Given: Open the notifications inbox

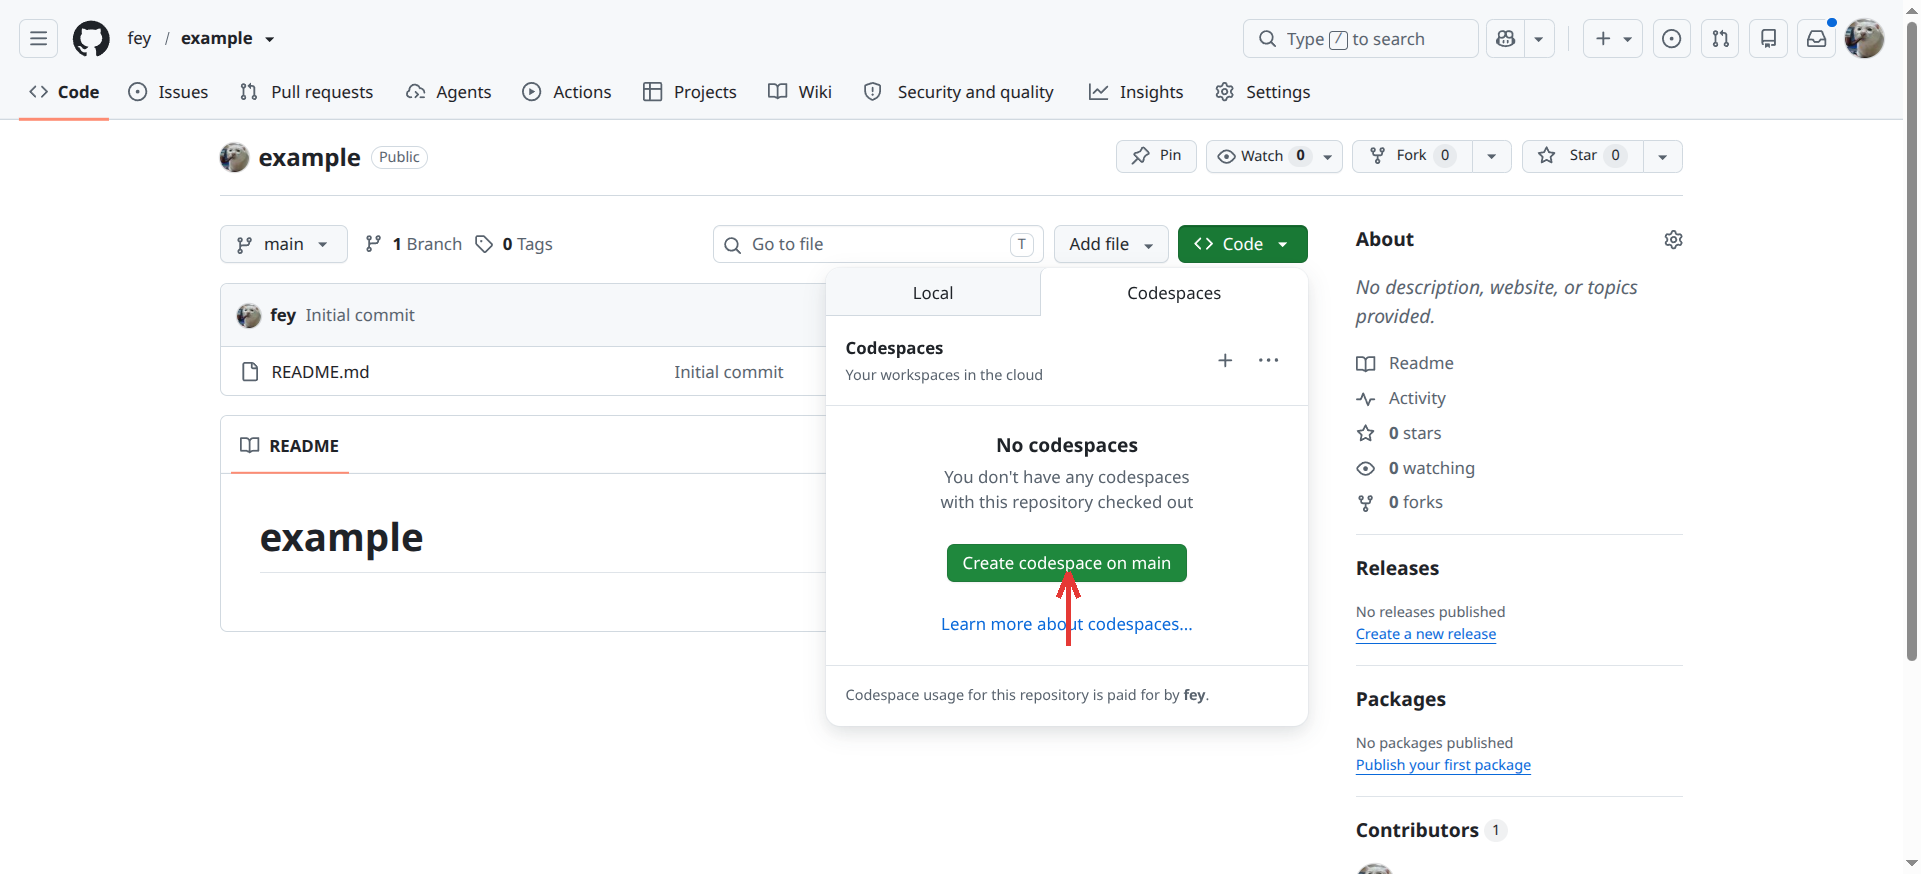Looking at the screenshot, I should (1816, 39).
